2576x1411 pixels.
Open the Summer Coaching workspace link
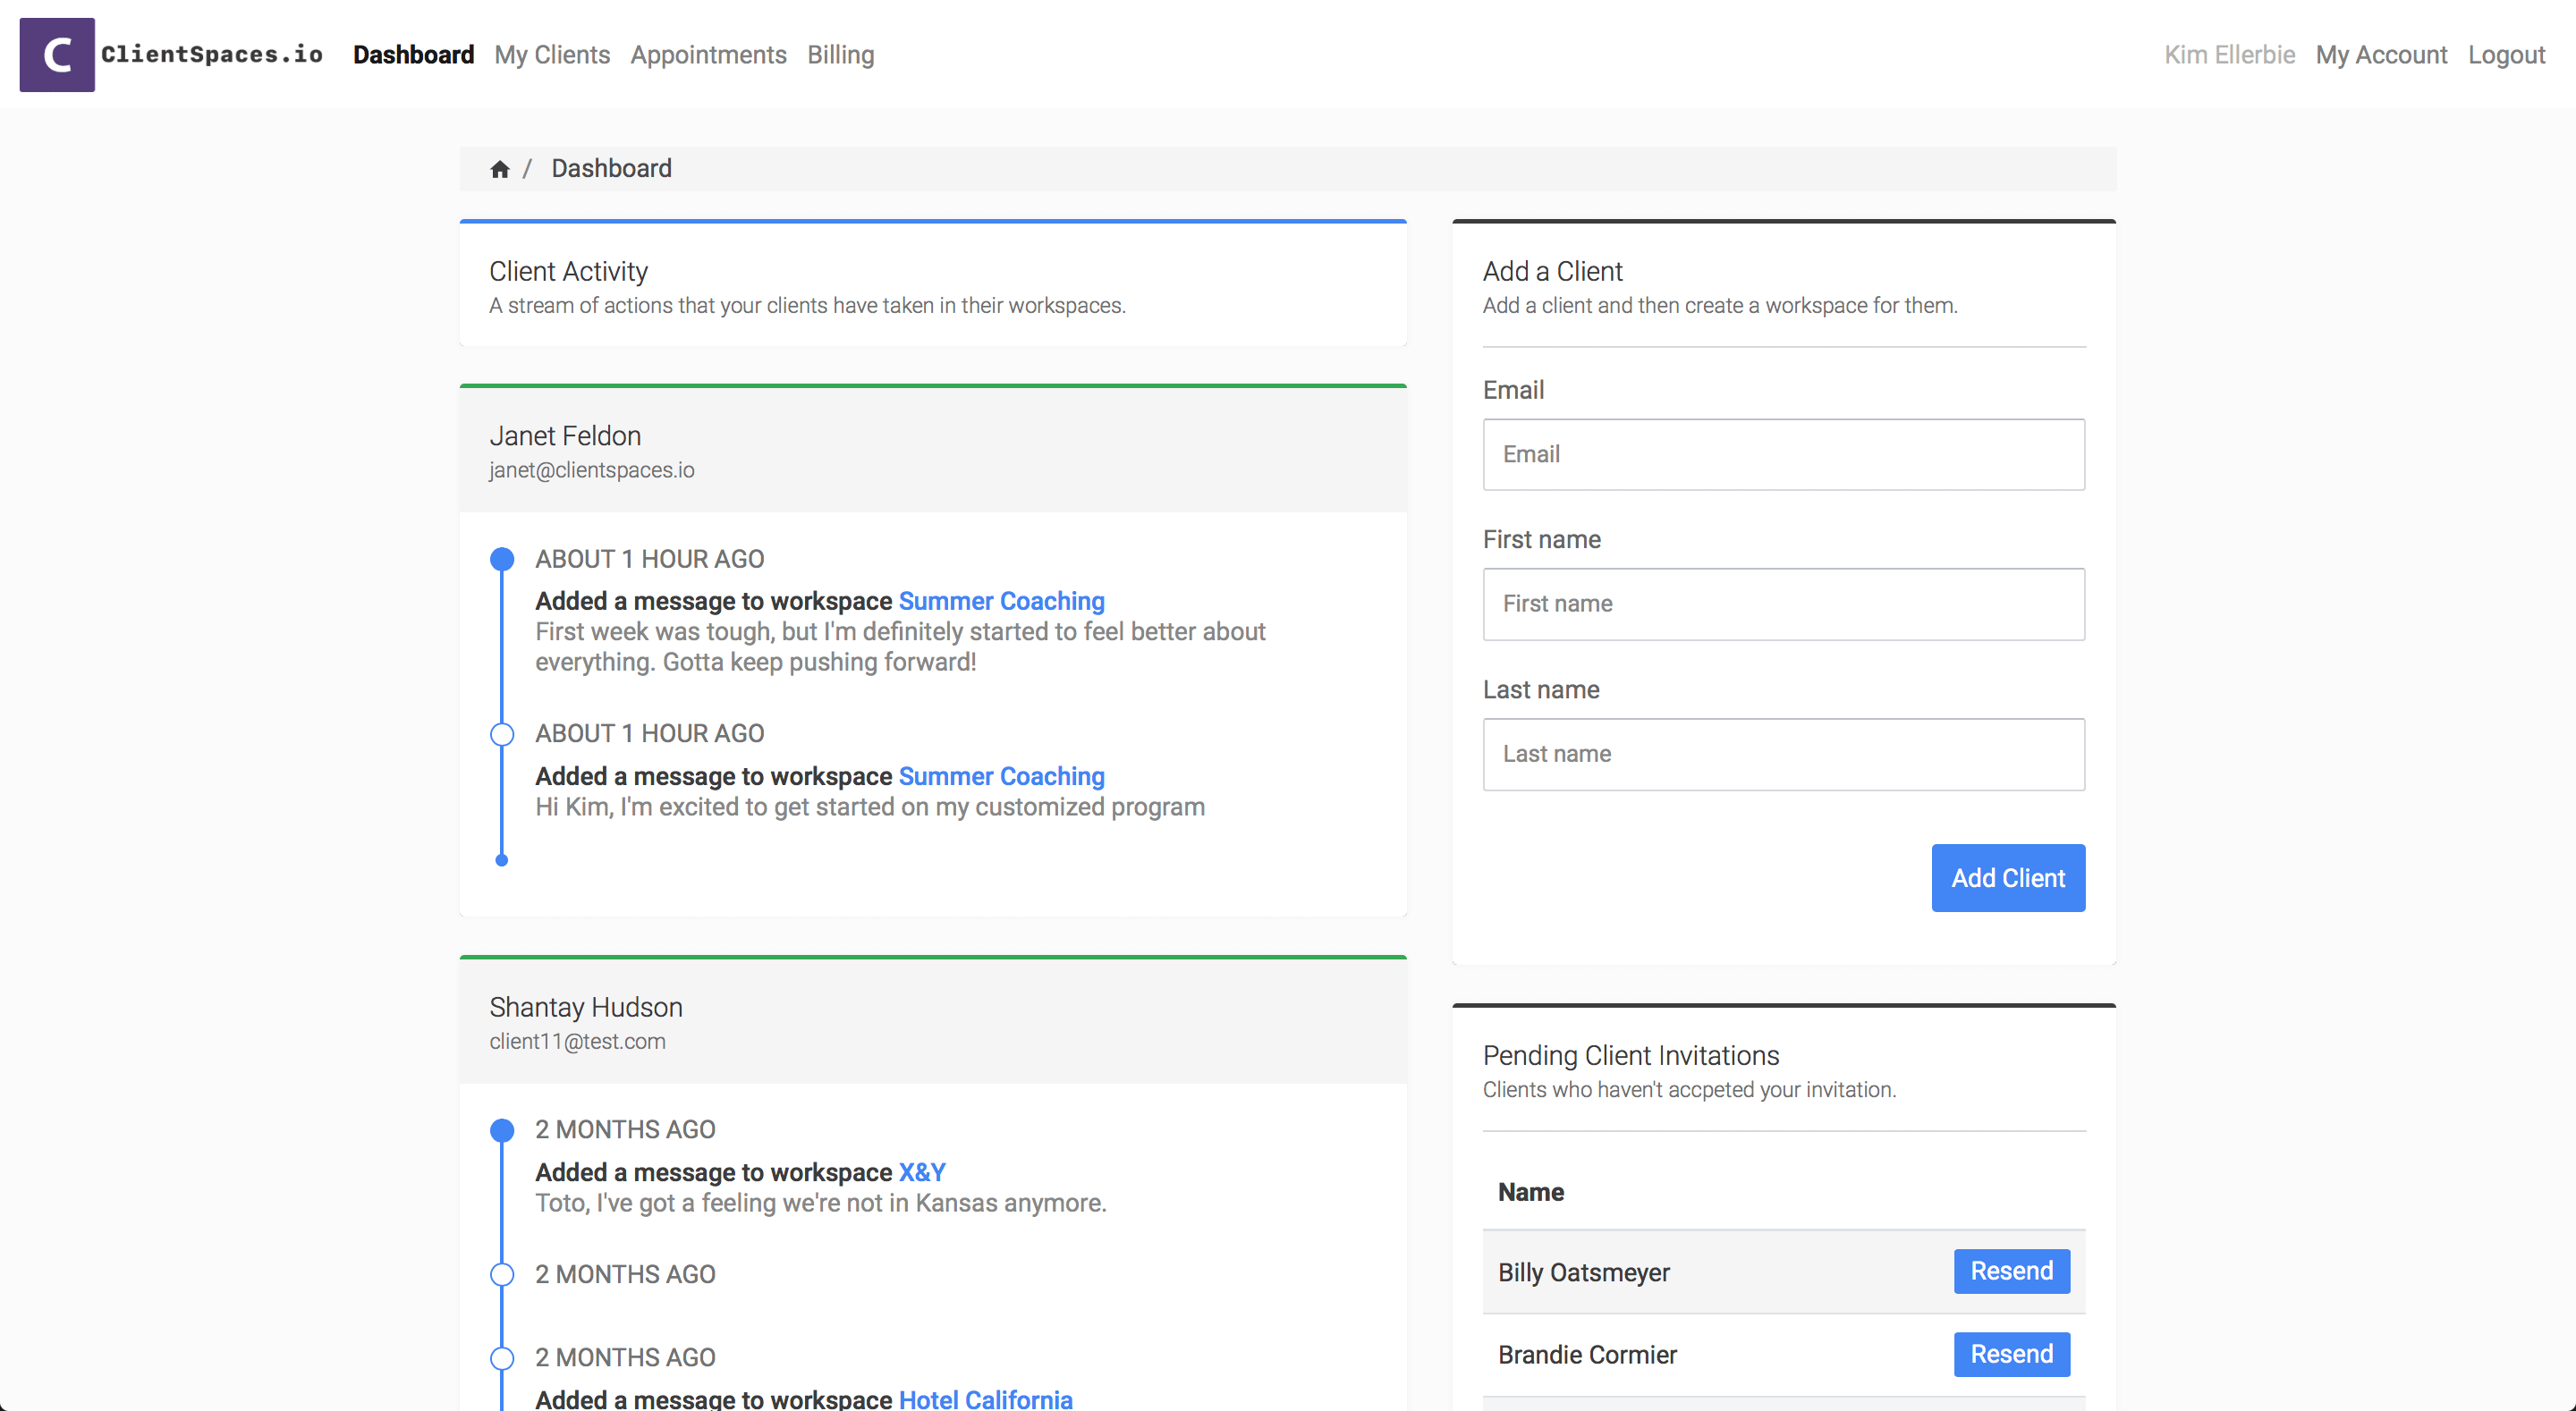pyautogui.click(x=1002, y=601)
